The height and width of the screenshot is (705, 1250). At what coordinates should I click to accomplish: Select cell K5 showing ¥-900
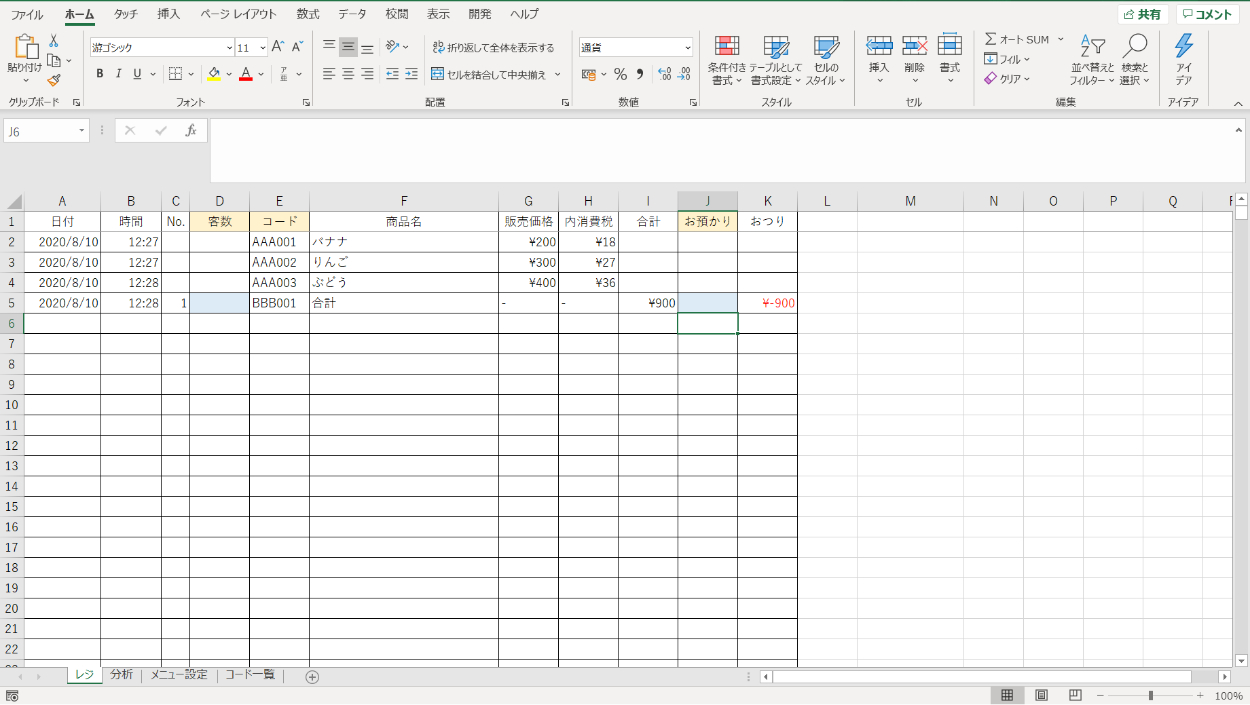coord(767,303)
